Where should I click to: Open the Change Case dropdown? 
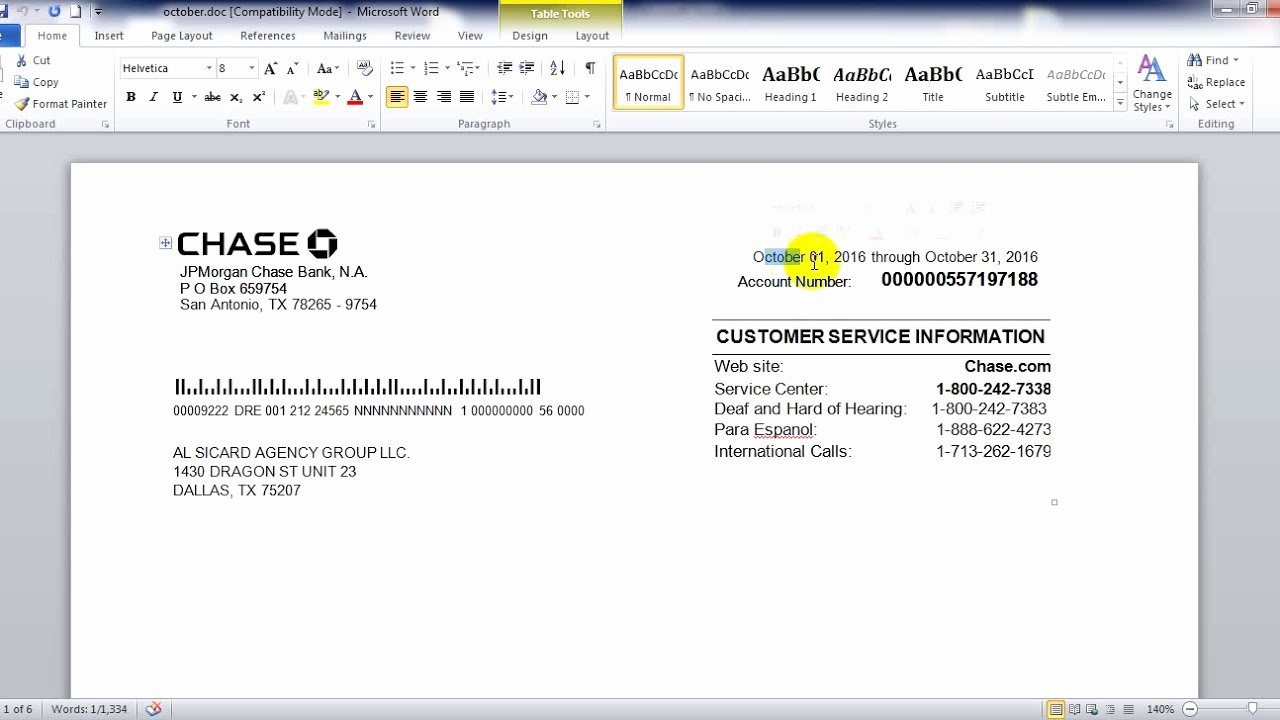(328, 69)
